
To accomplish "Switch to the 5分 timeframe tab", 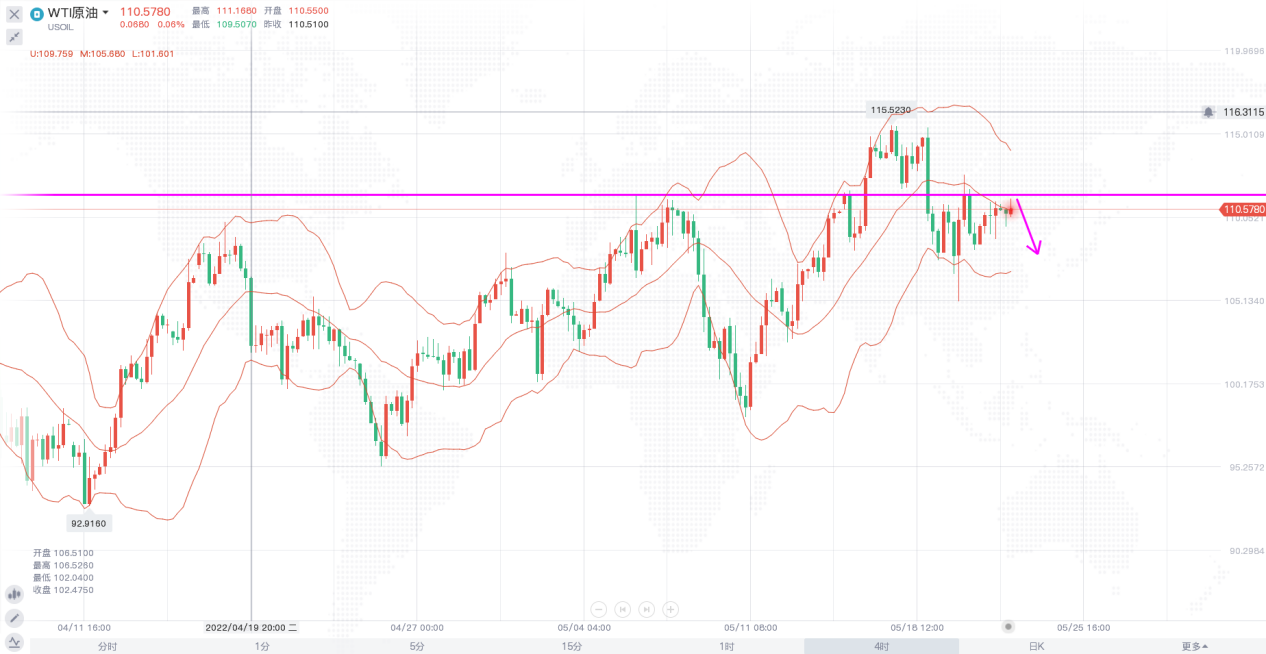I will pyautogui.click(x=417, y=646).
